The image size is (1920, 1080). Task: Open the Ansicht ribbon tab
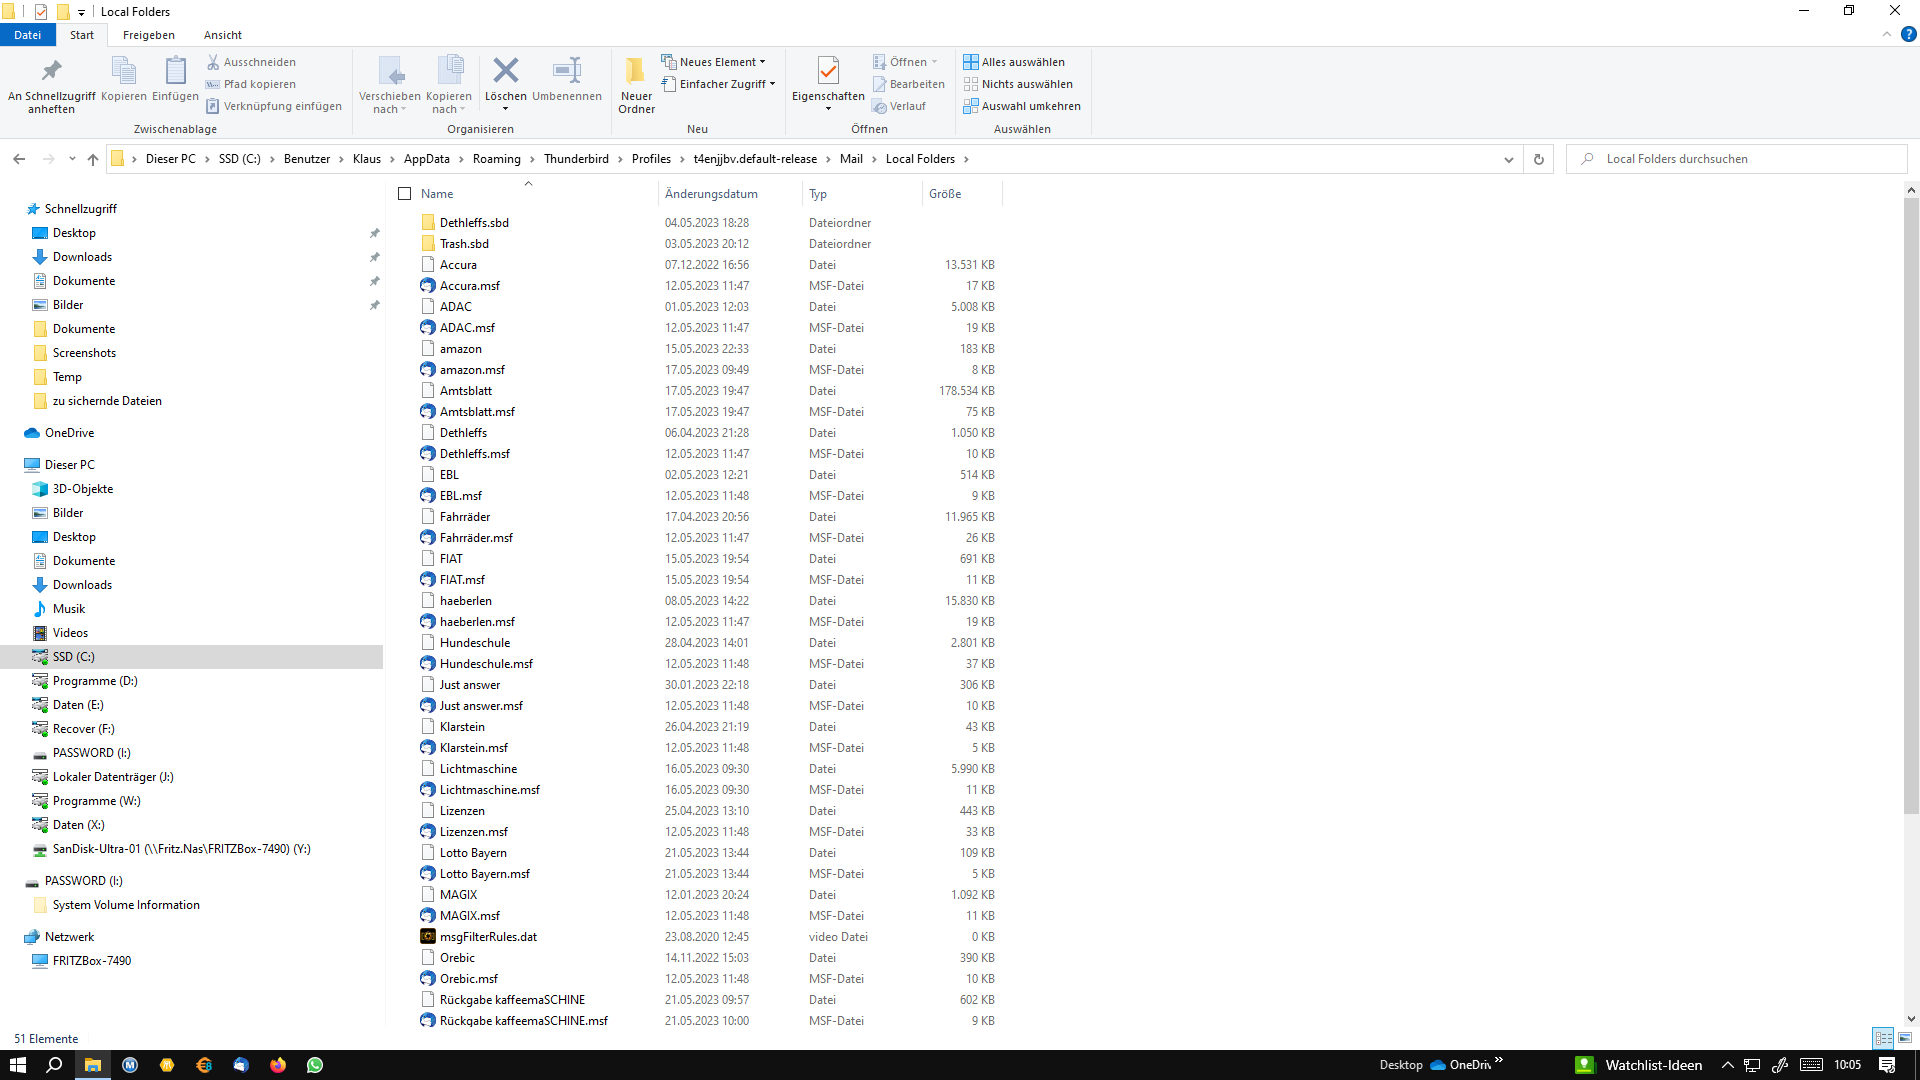click(223, 35)
